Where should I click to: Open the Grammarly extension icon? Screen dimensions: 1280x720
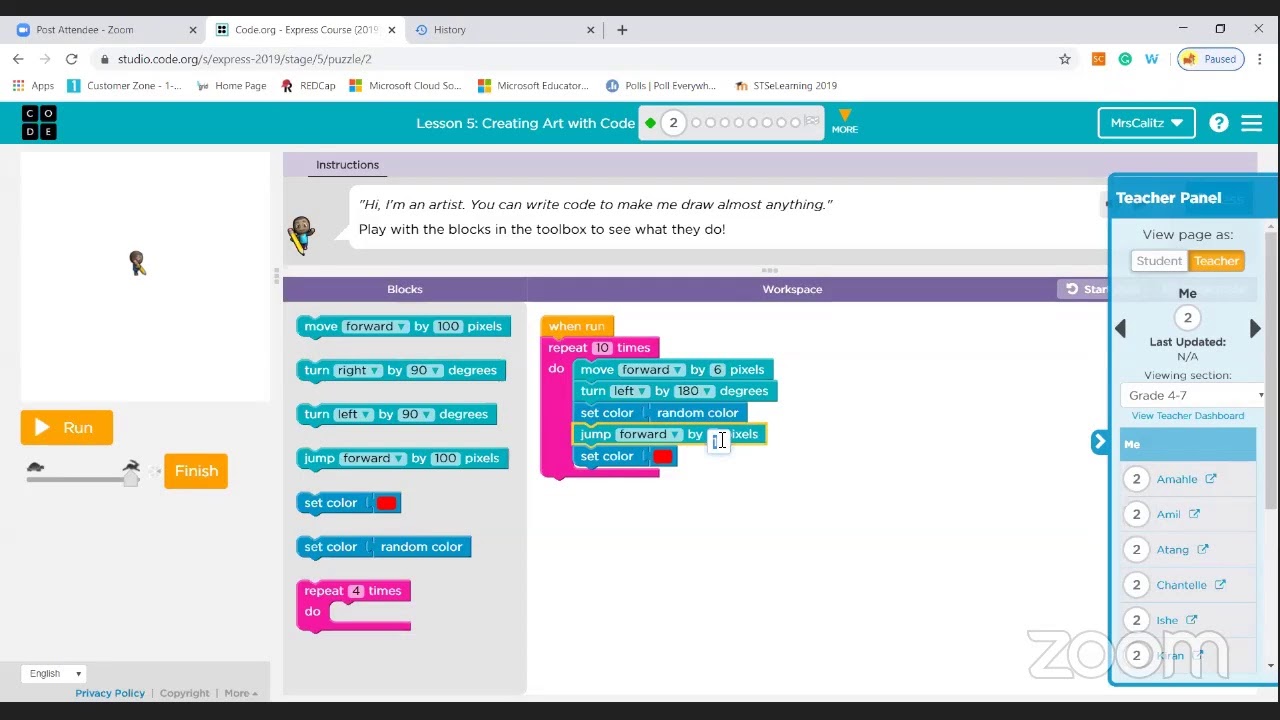click(1125, 59)
